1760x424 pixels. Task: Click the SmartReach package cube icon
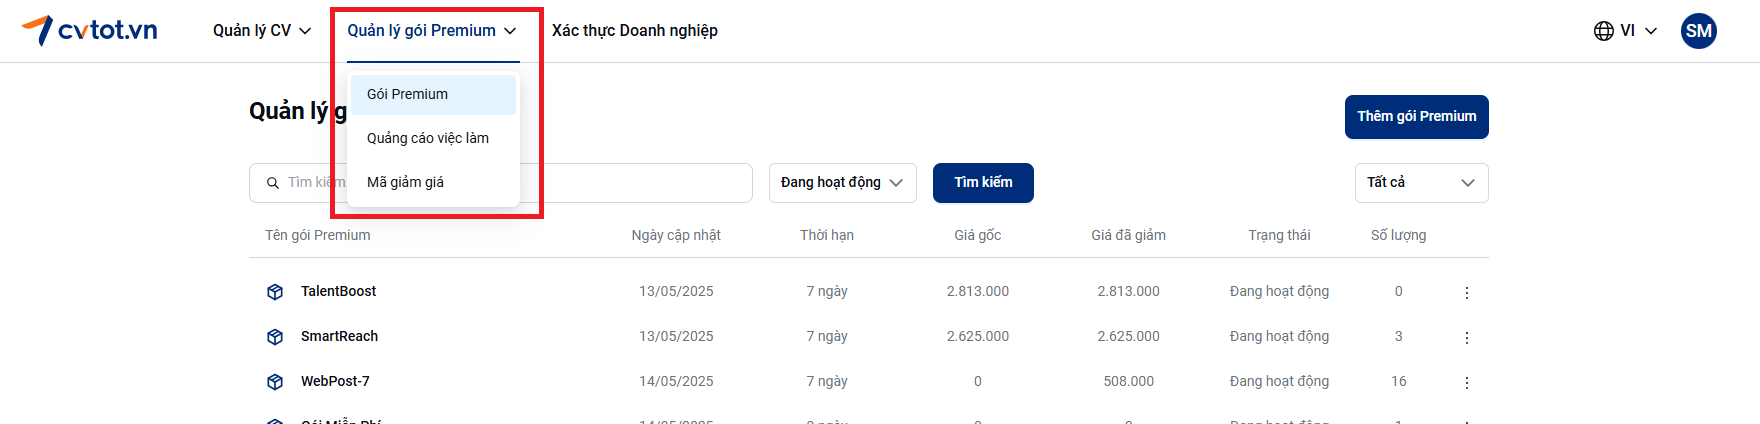[275, 337]
